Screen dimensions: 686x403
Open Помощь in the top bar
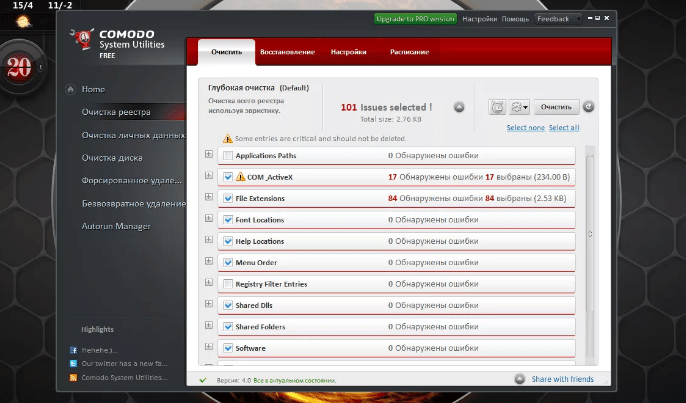point(515,19)
